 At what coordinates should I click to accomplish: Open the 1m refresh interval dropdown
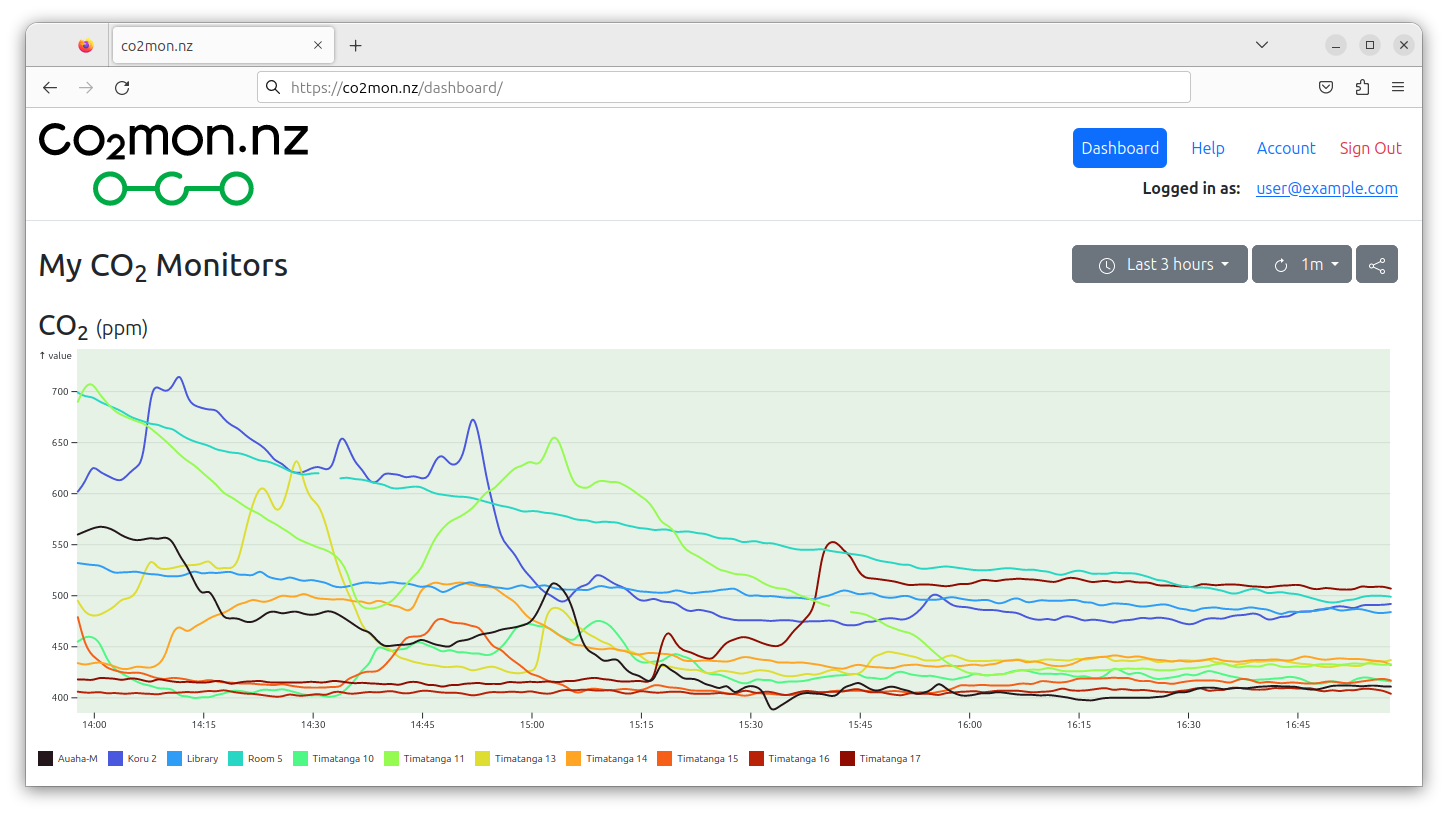(x=1302, y=264)
